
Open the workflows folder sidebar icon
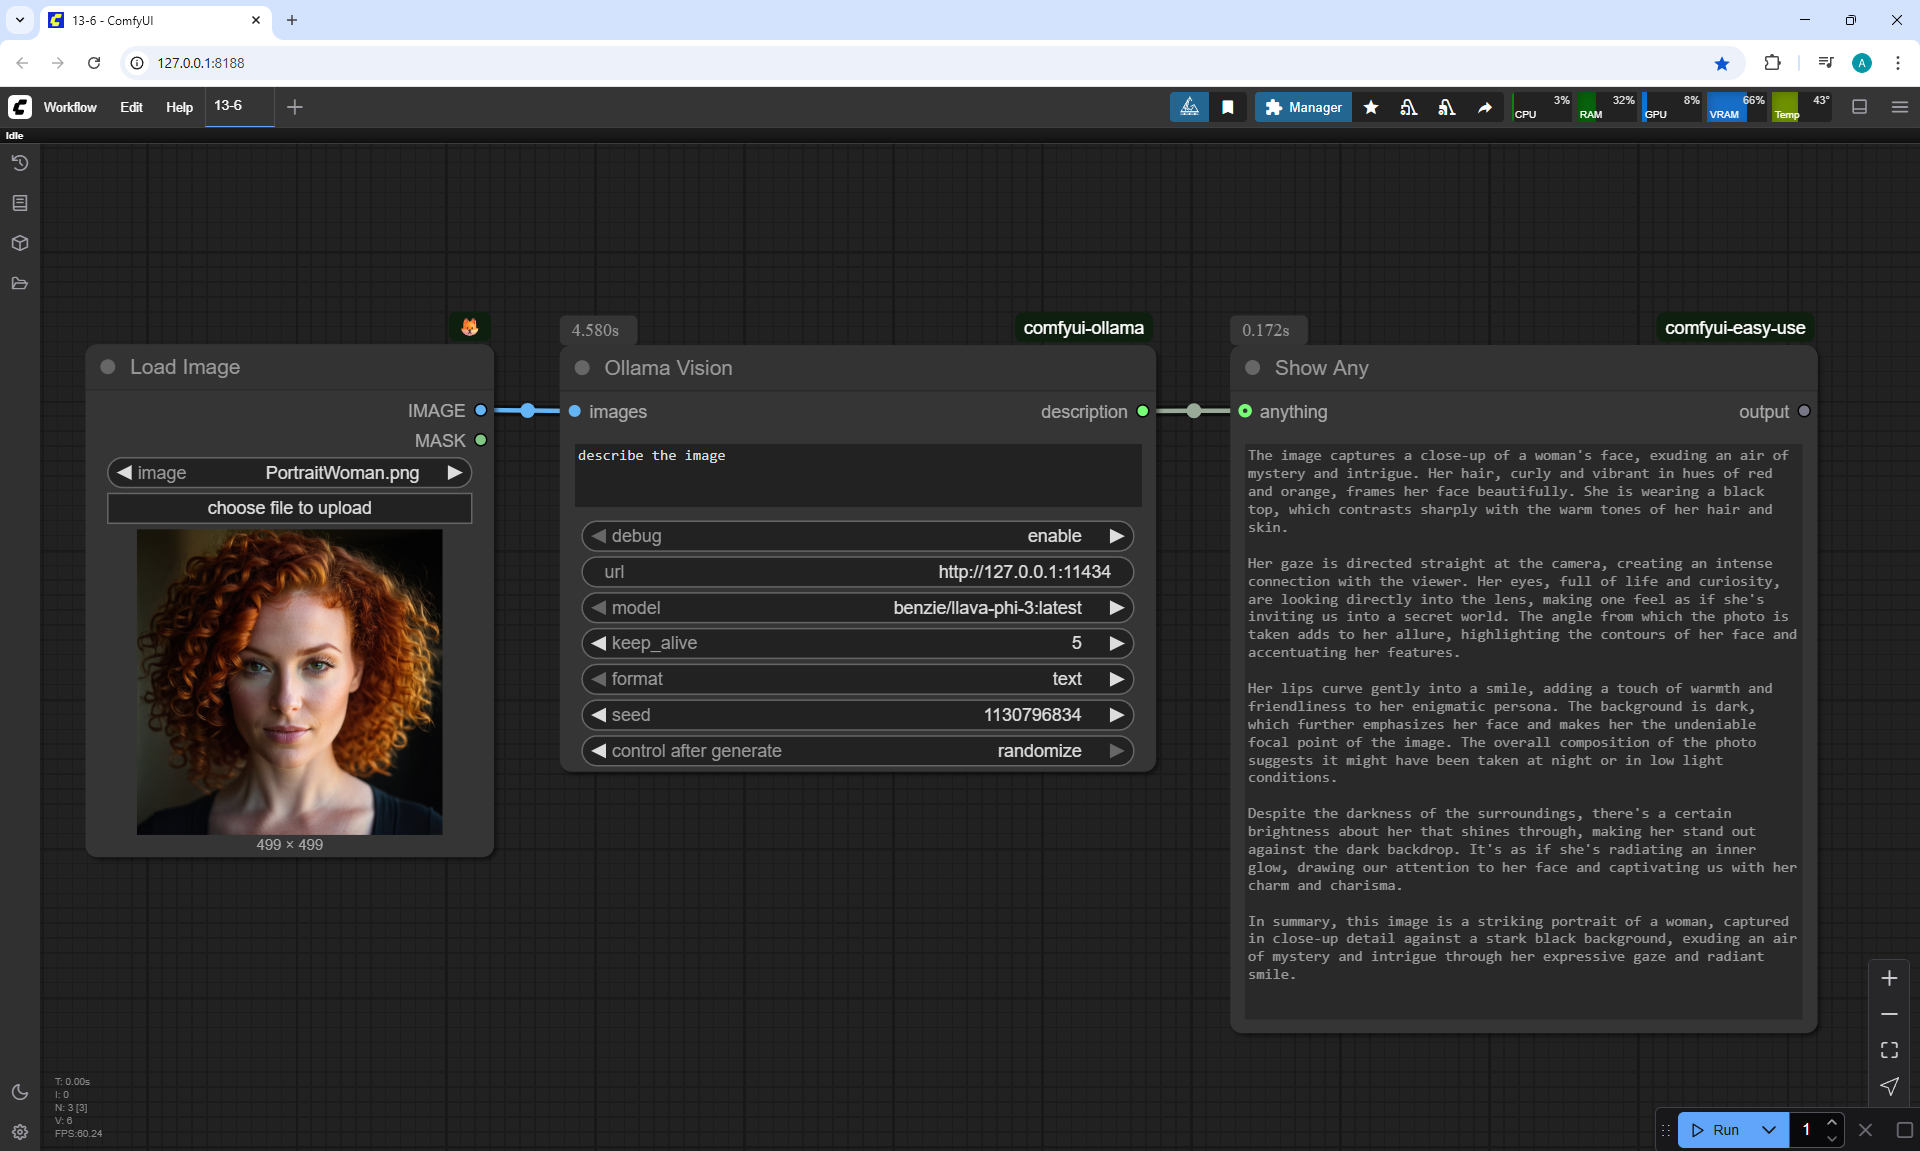19,283
